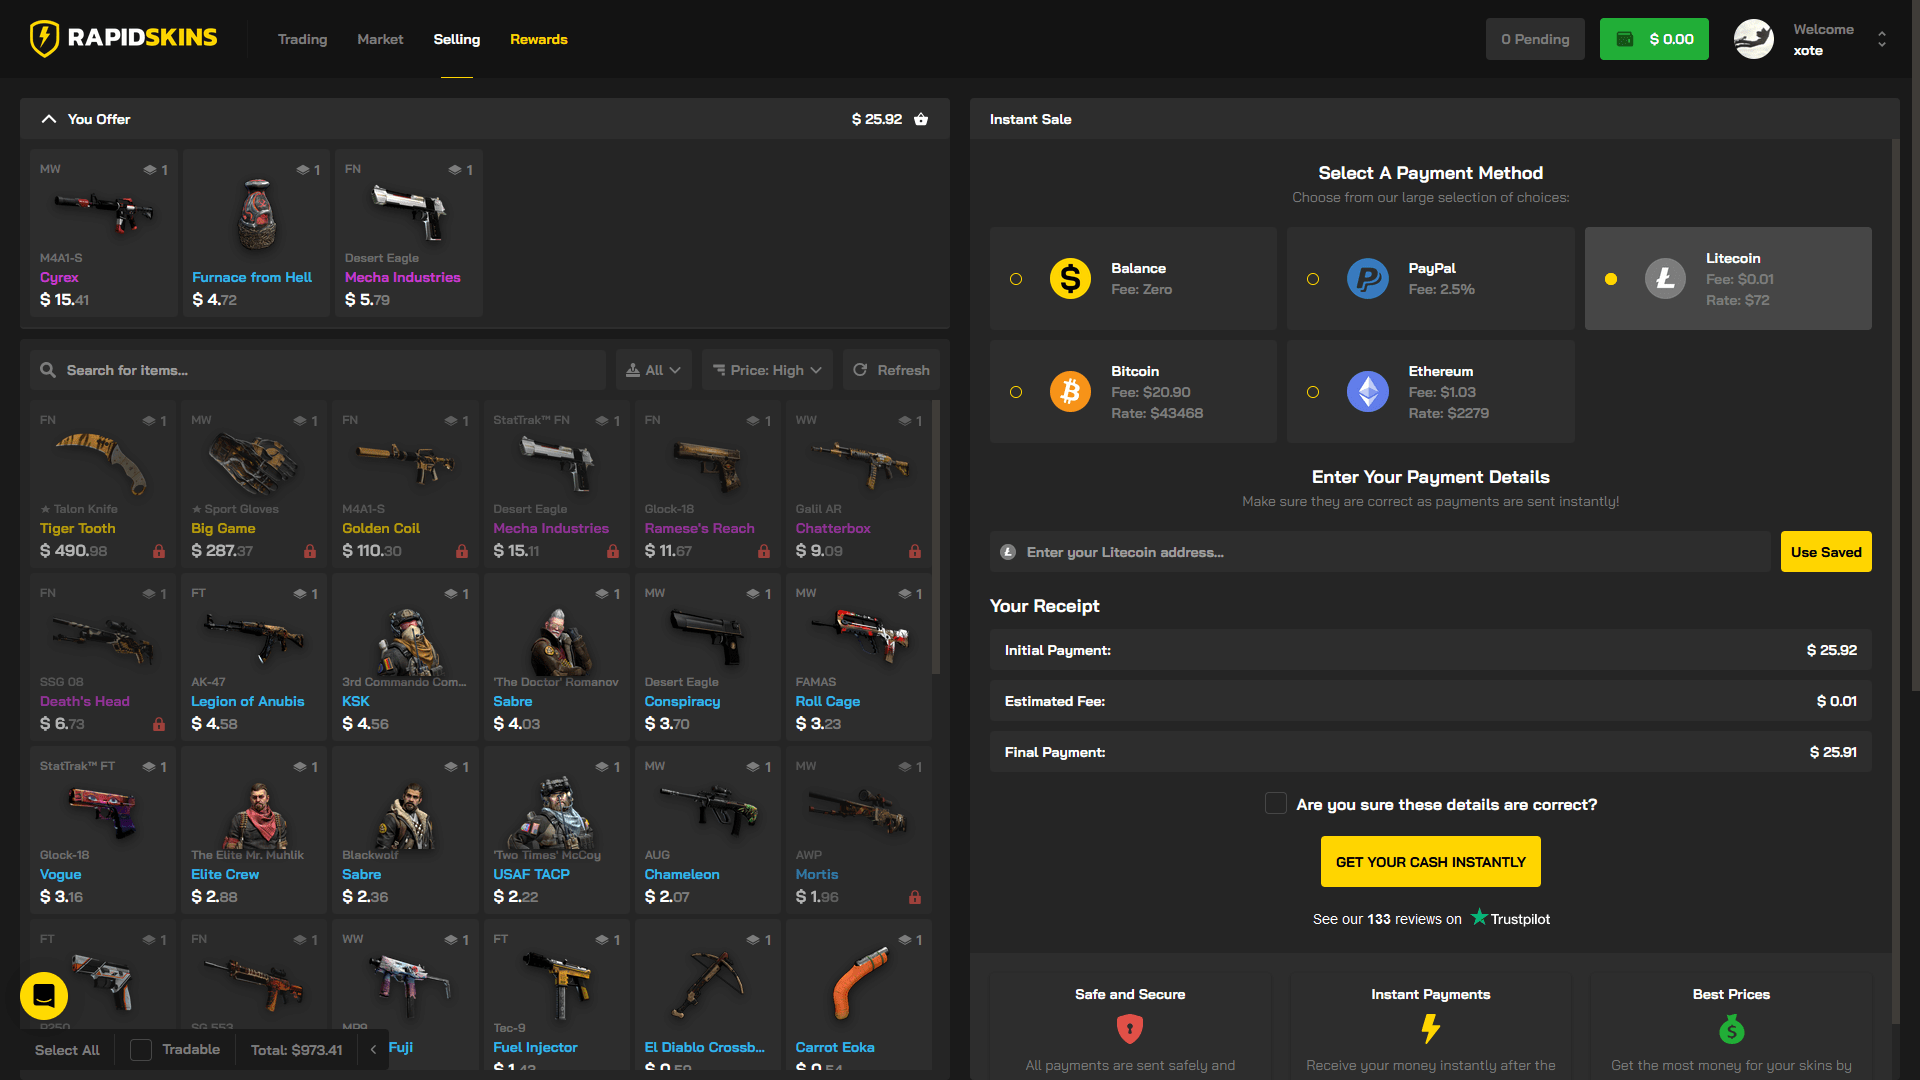This screenshot has height=1080, width=1920.
Task: Check the details confirmation checkbox
Action: point(1276,804)
